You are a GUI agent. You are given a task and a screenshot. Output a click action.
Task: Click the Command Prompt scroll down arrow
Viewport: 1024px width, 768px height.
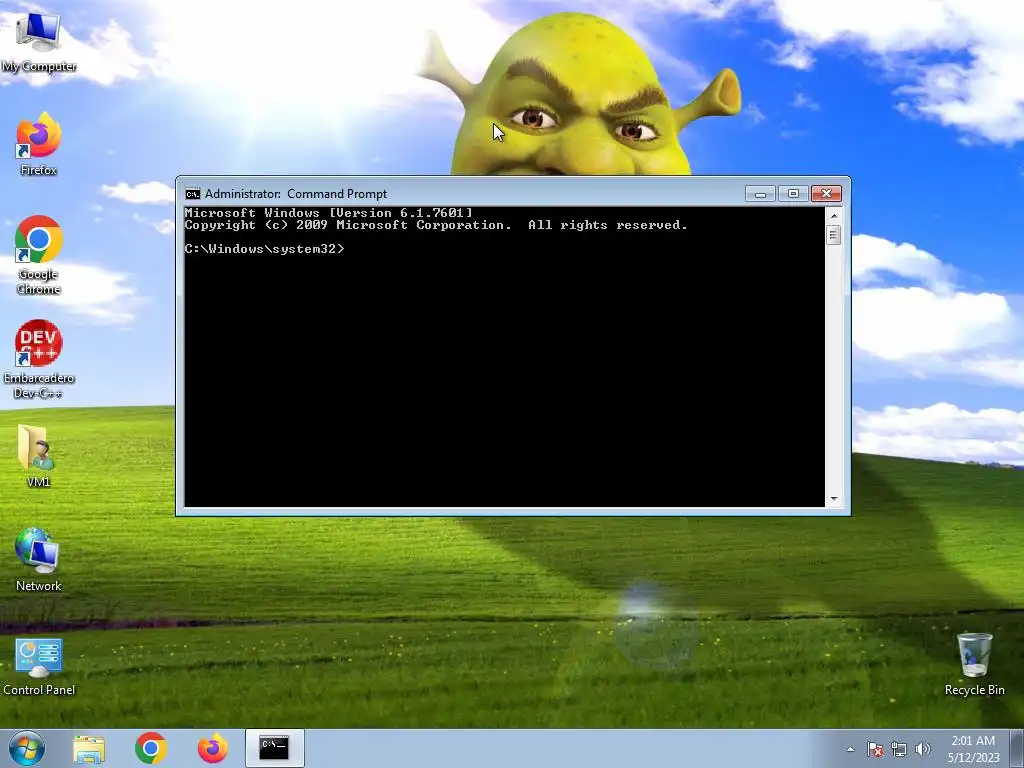point(833,499)
